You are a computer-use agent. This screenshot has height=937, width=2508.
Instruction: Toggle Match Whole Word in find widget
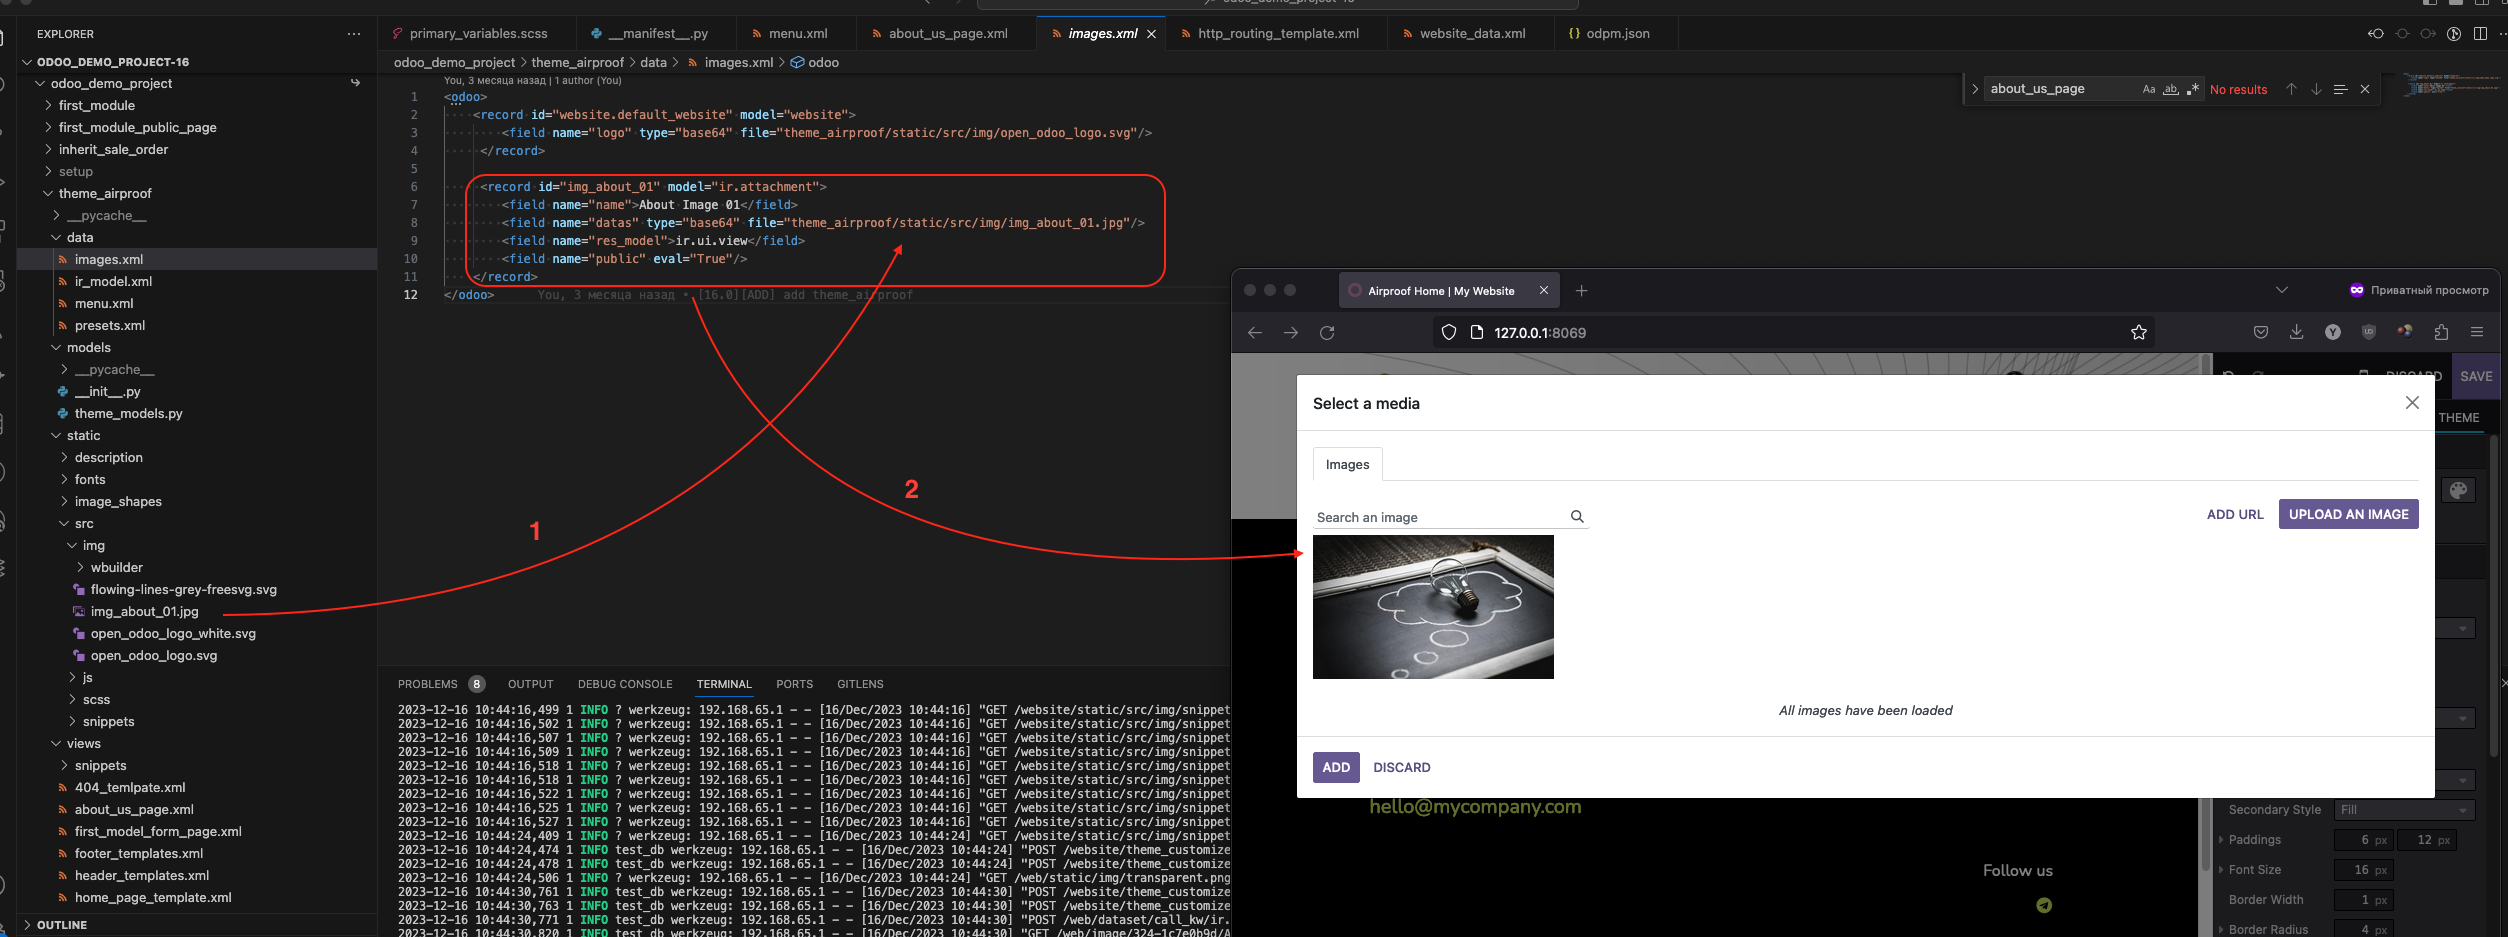click(2171, 89)
